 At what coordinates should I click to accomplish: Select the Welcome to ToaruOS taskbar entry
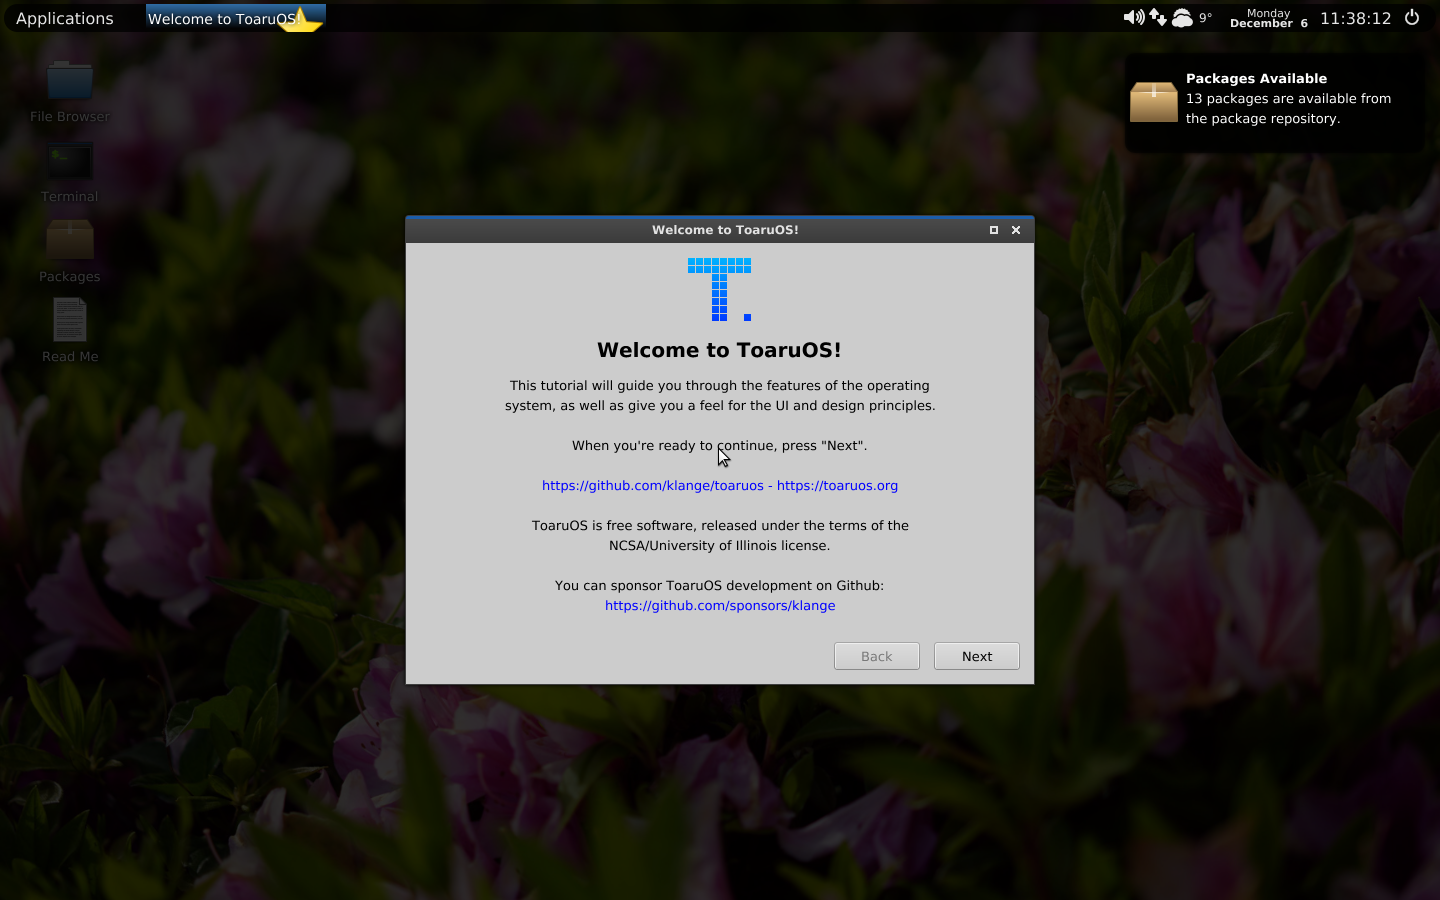click(x=230, y=17)
